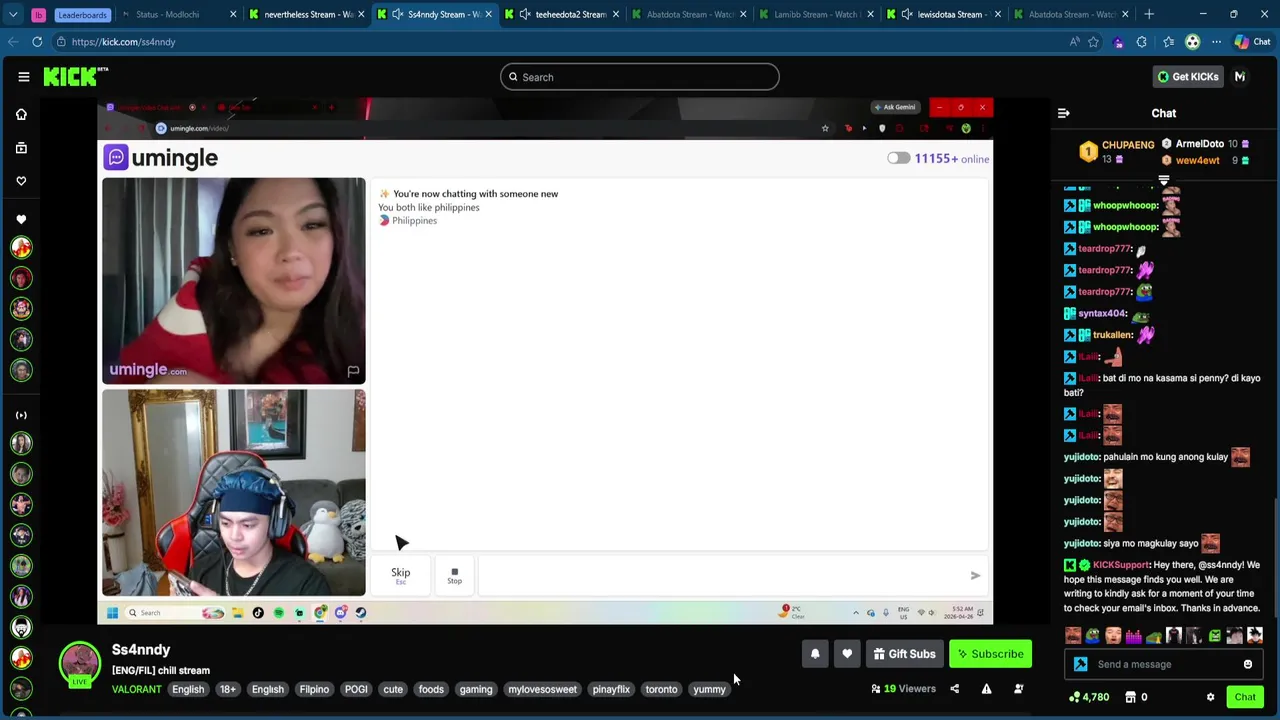Open channel points balance 4,780
This screenshot has width=1280, height=720.
coord(1088,697)
